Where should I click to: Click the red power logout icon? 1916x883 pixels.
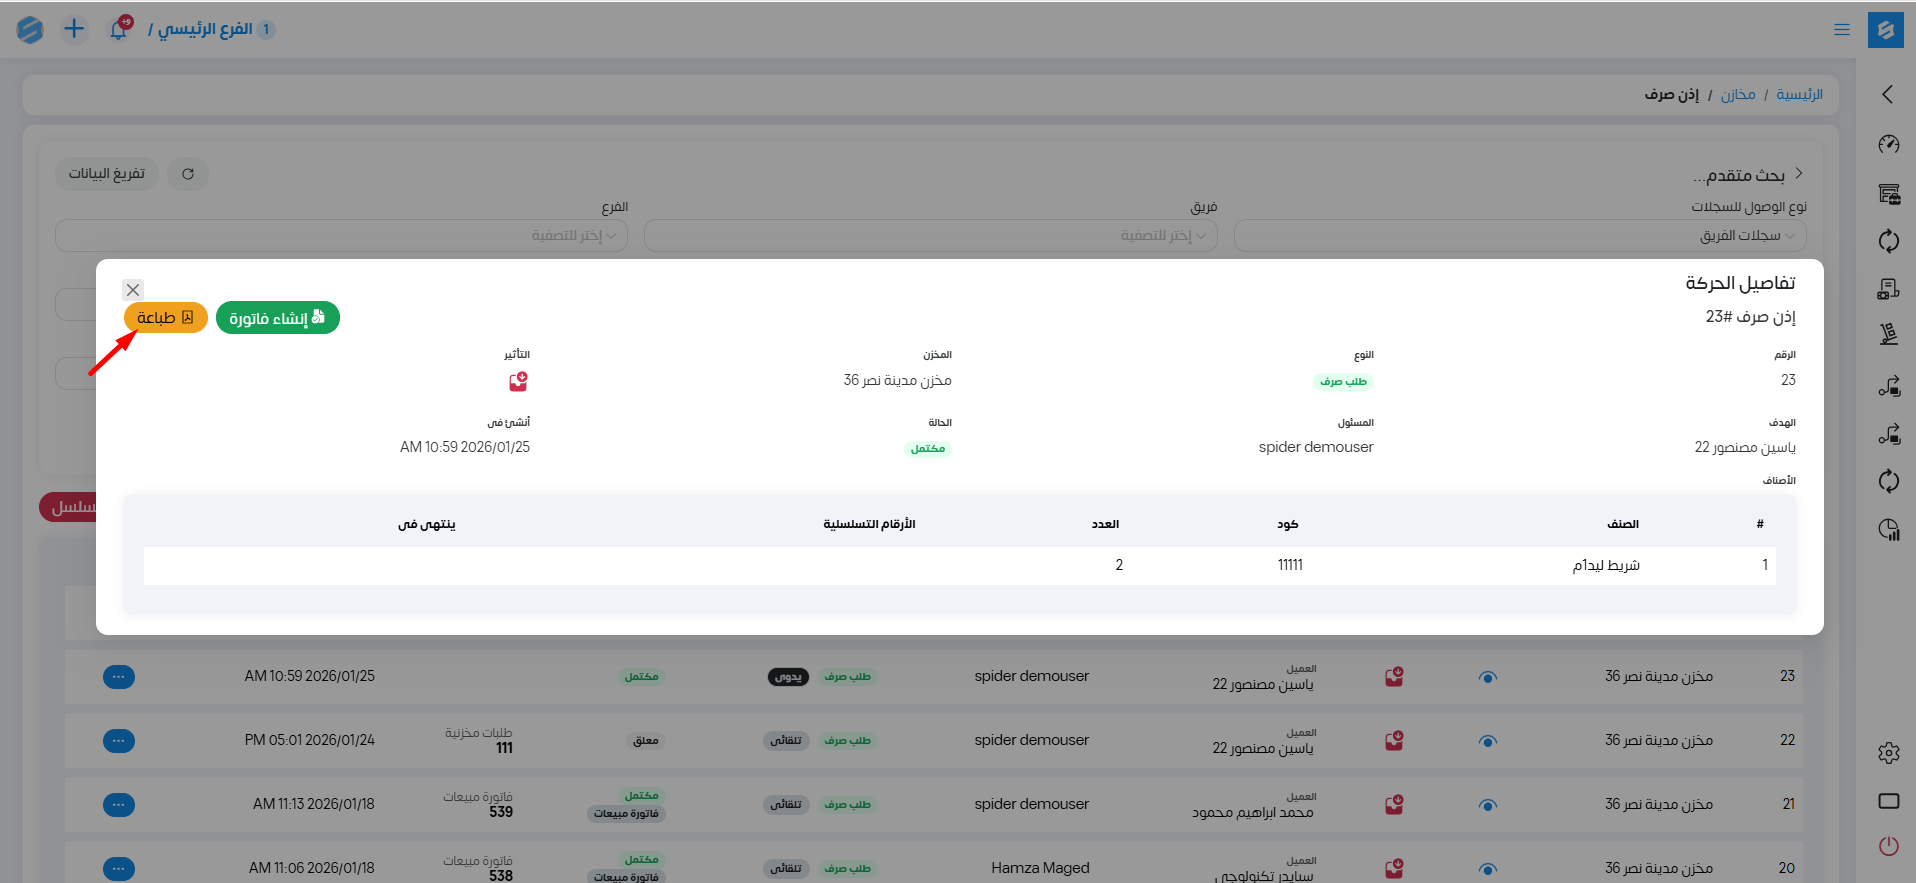tap(1888, 846)
